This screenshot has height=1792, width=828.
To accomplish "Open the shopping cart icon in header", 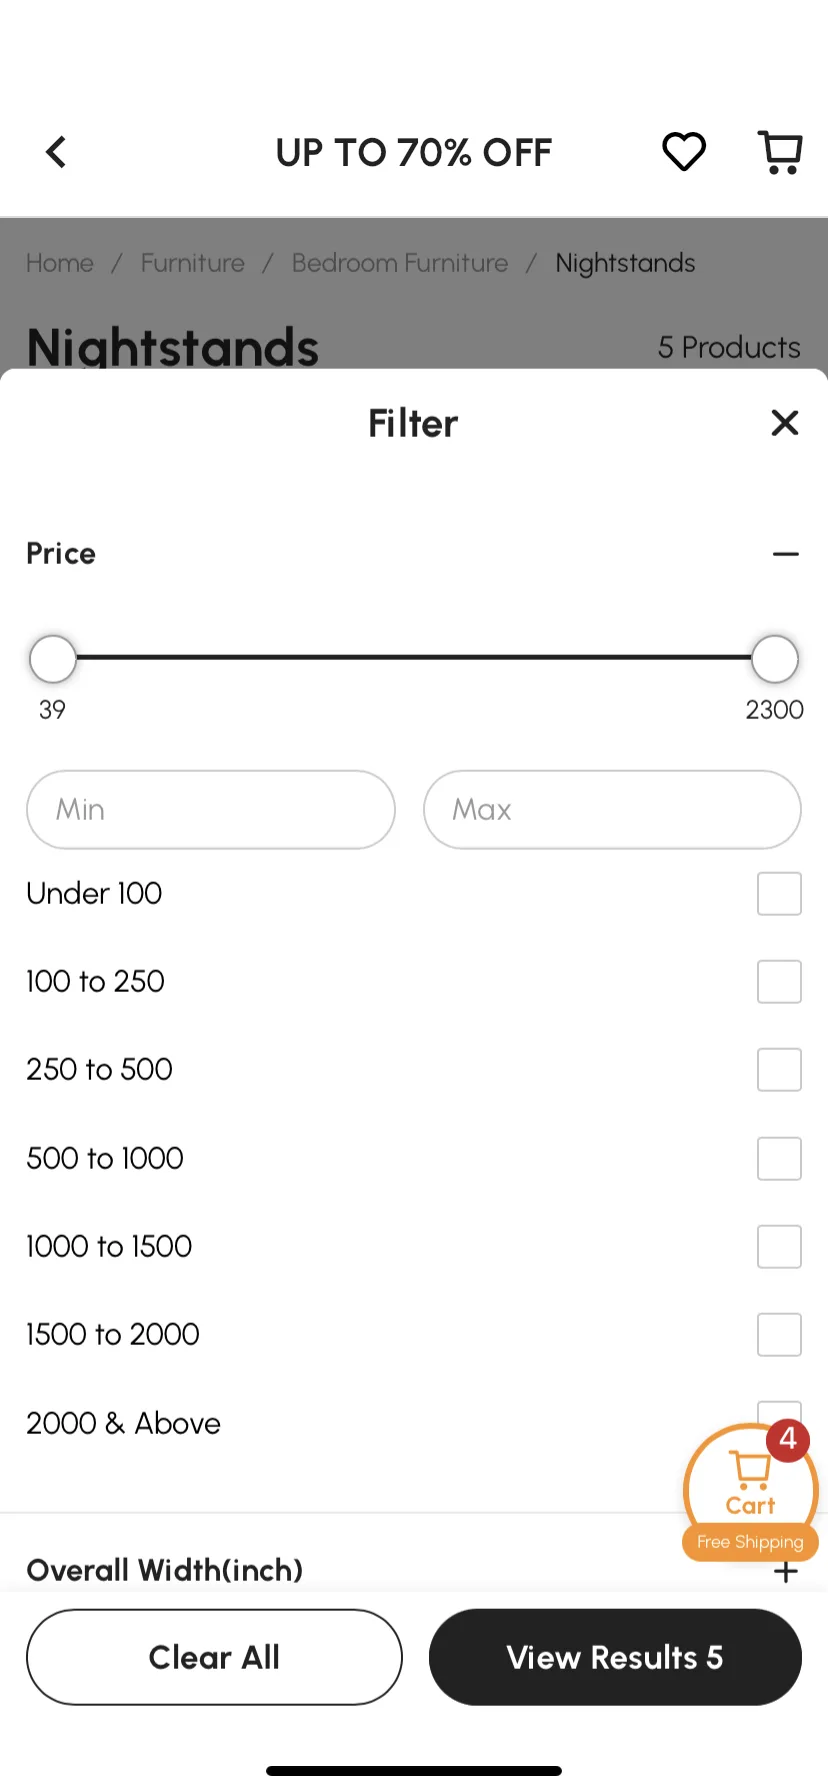I will coord(780,152).
